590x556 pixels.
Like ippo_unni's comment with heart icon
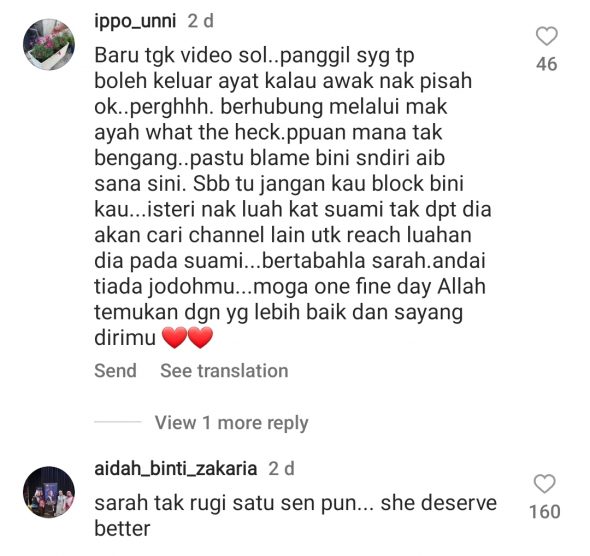point(546,36)
